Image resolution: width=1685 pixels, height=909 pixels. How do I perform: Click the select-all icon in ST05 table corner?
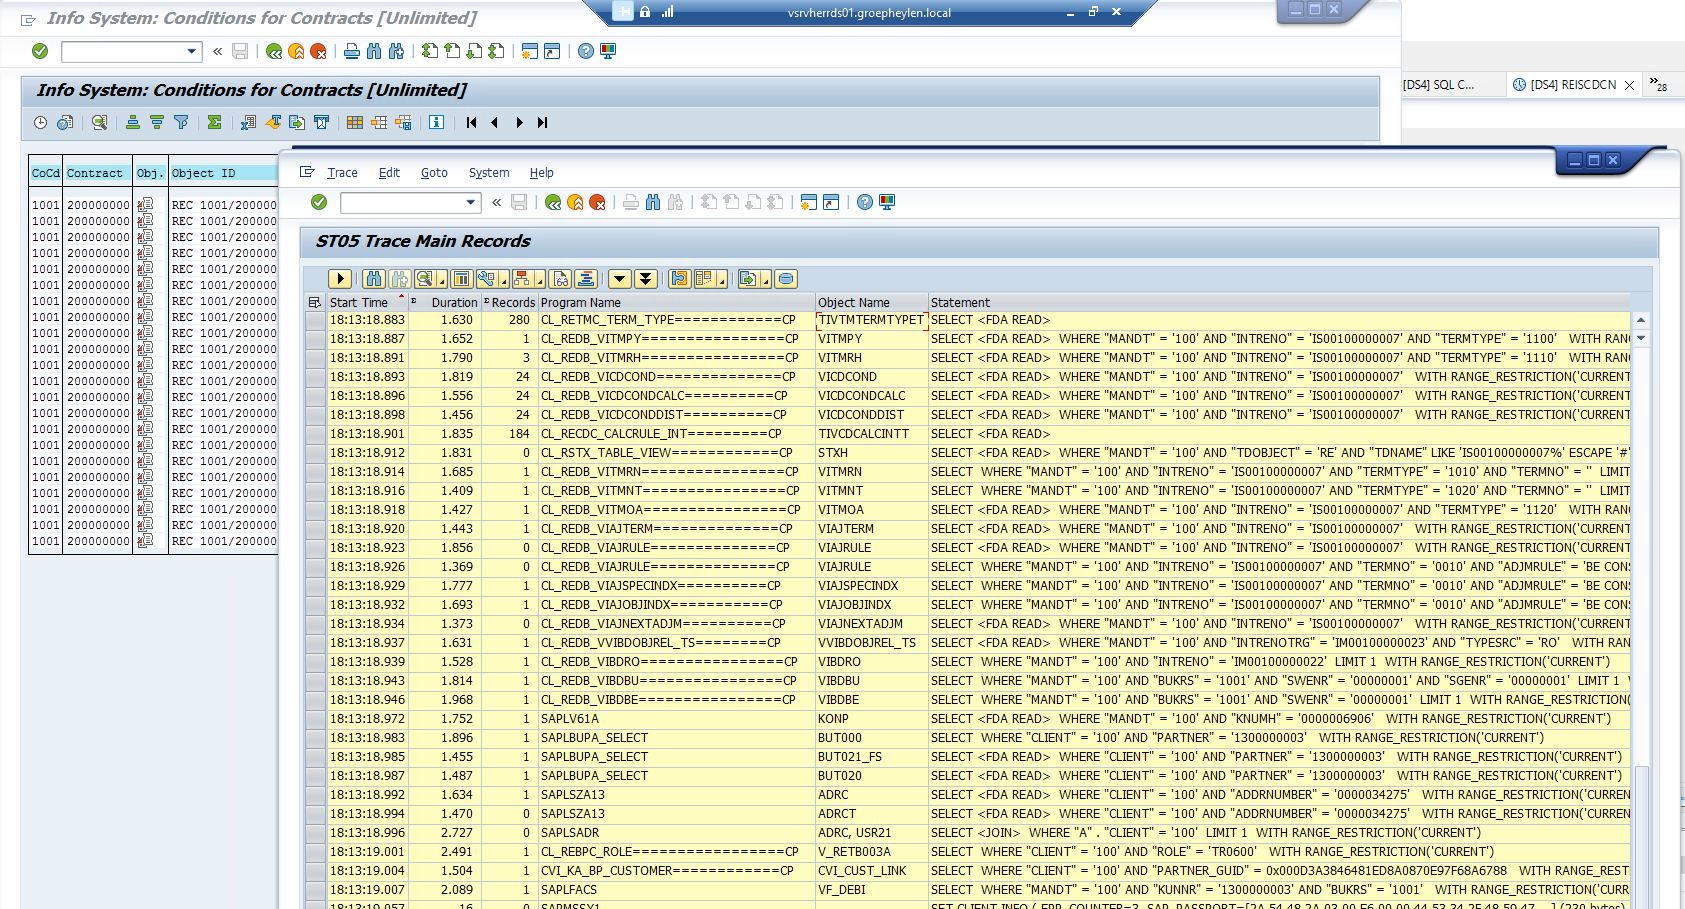pyautogui.click(x=315, y=303)
